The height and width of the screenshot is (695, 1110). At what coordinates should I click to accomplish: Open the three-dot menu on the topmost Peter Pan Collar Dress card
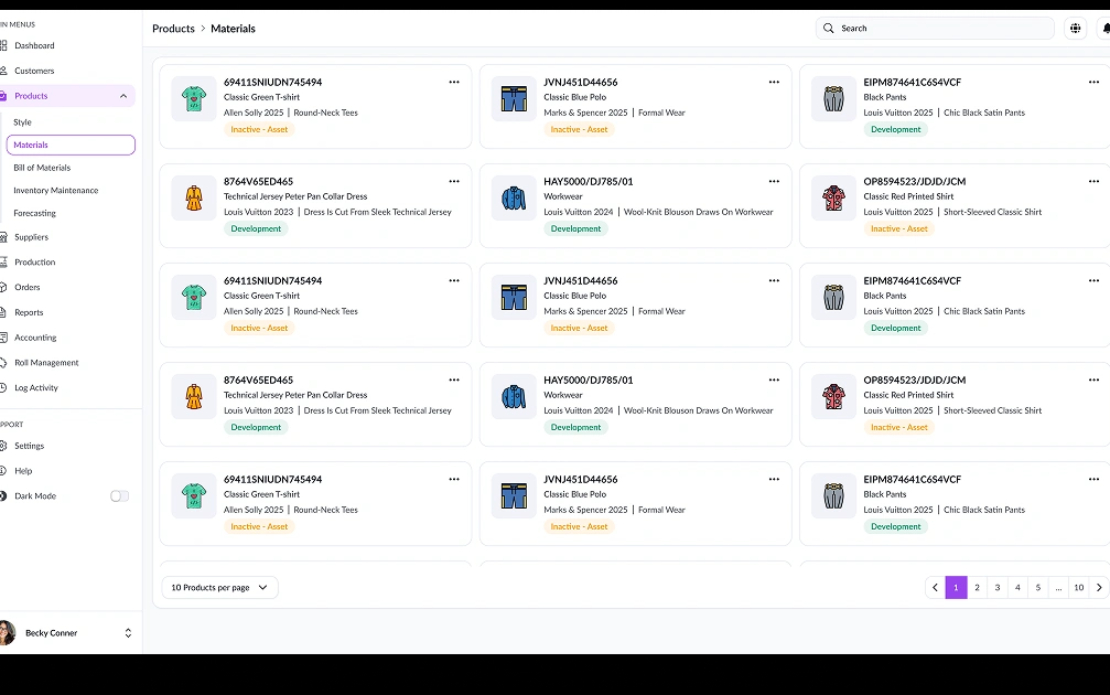click(x=454, y=181)
